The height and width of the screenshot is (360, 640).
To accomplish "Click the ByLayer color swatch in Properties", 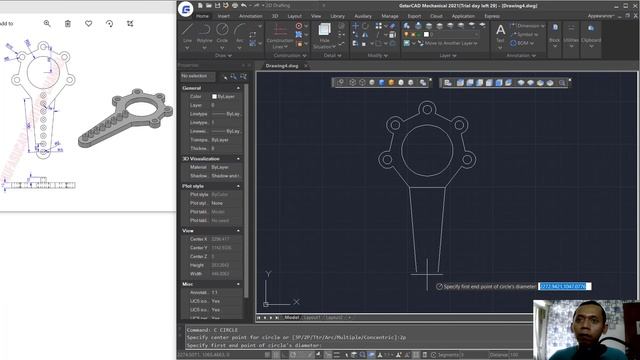I will pyautogui.click(x=214, y=97).
